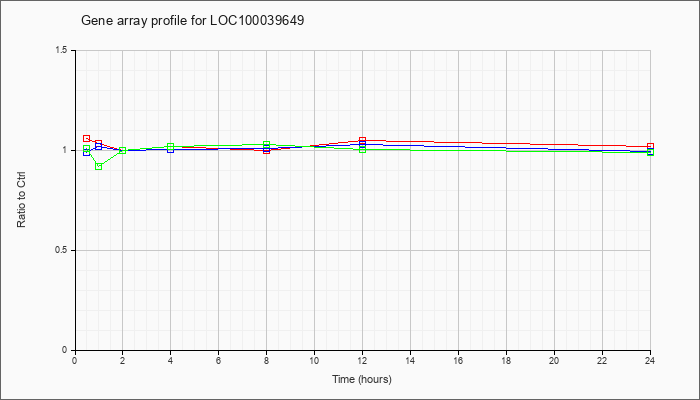The height and width of the screenshot is (400, 700).
Task: Select the 6 tick on the time axis
Action: click(218, 360)
